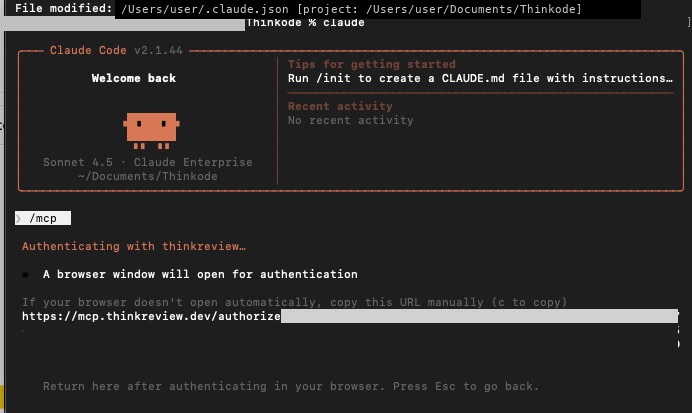The image size is (692, 413).
Task: Click 'A browser window will open for authentication'
Action: tap(200, 274)
